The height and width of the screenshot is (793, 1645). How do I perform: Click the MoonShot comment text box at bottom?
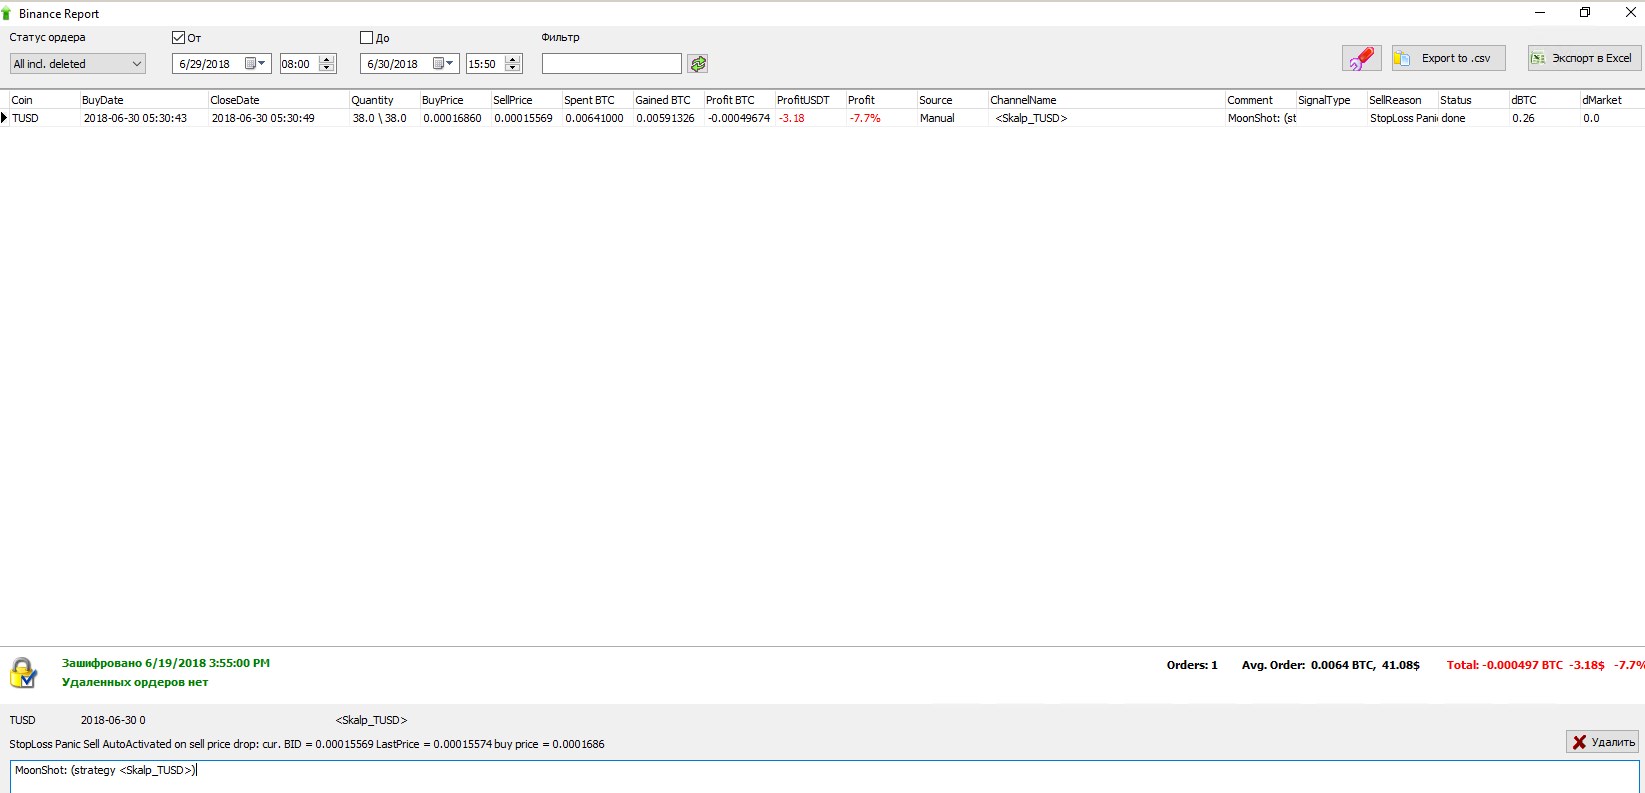pyautogui.click(x=825, y=776)
